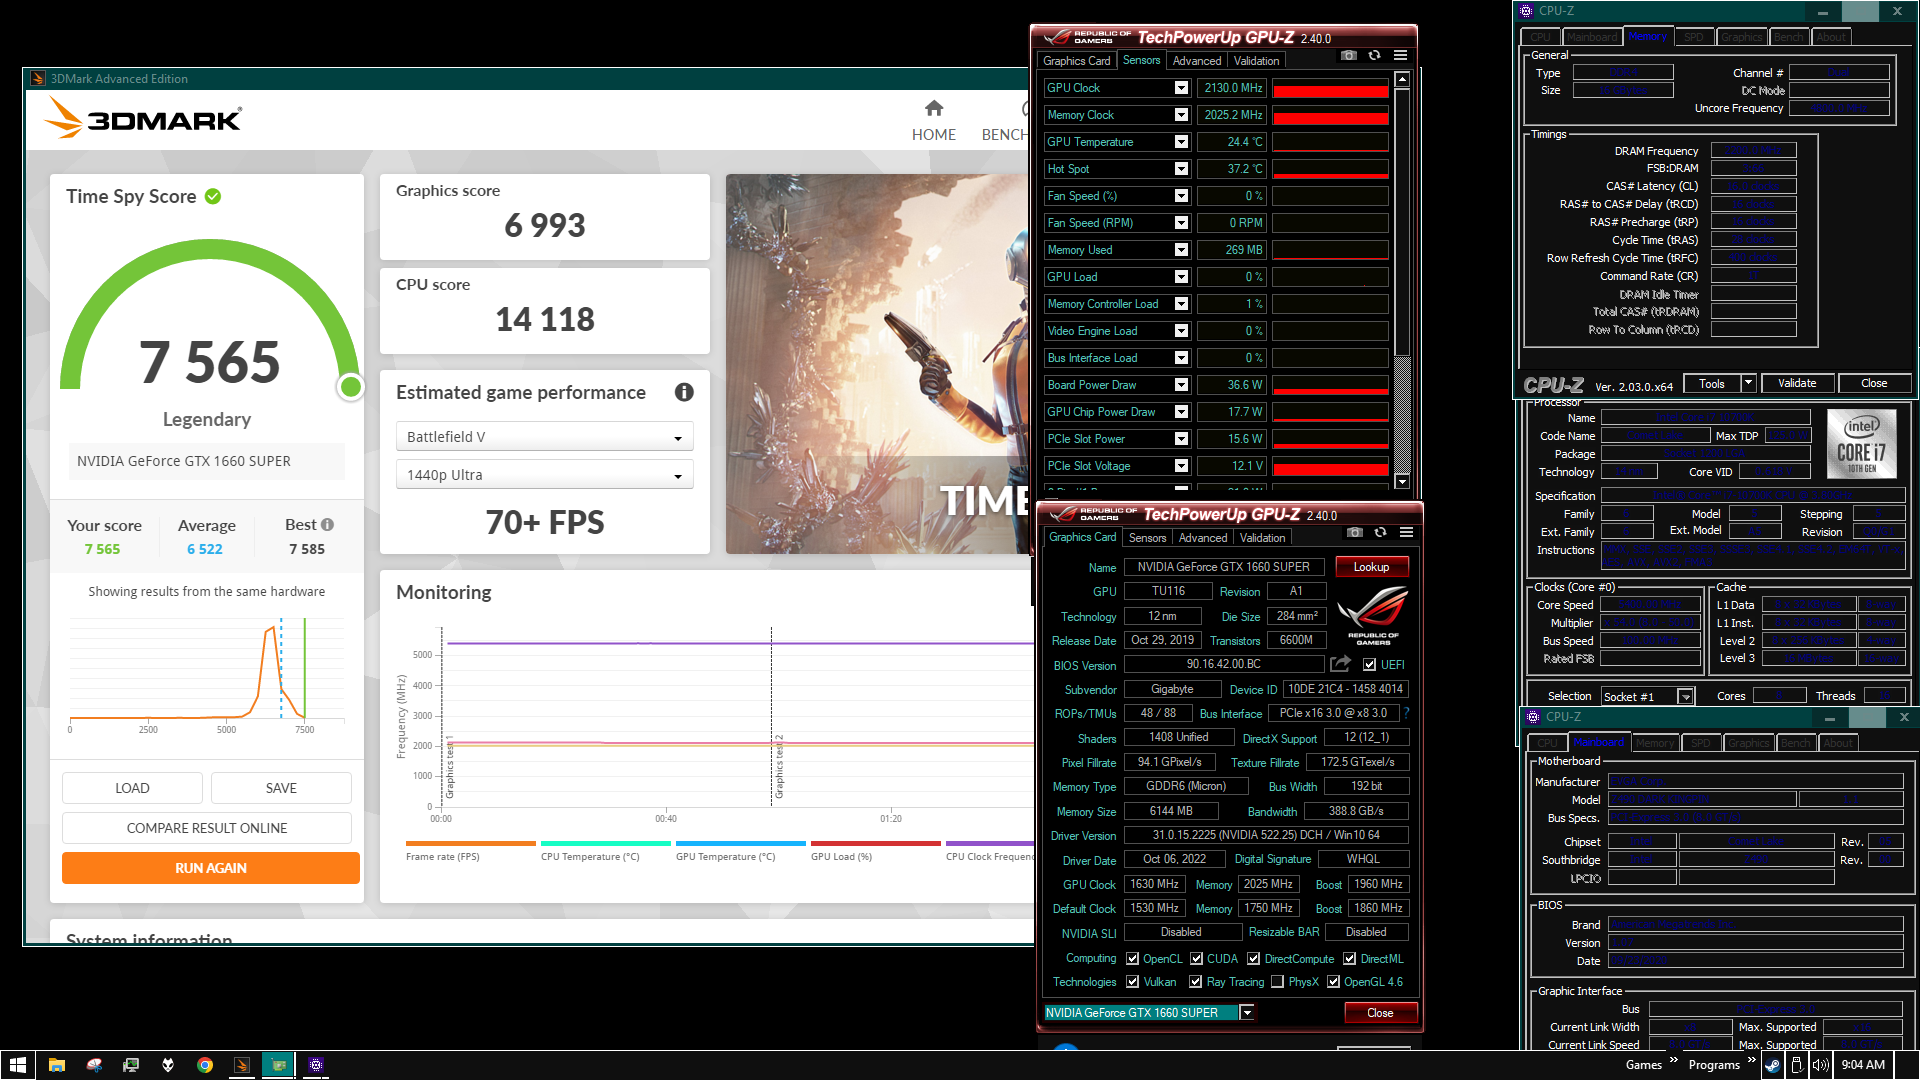Toggle the OpenCL checkbox
Screen dimensions: 1920x1080
click(1133, 959)
